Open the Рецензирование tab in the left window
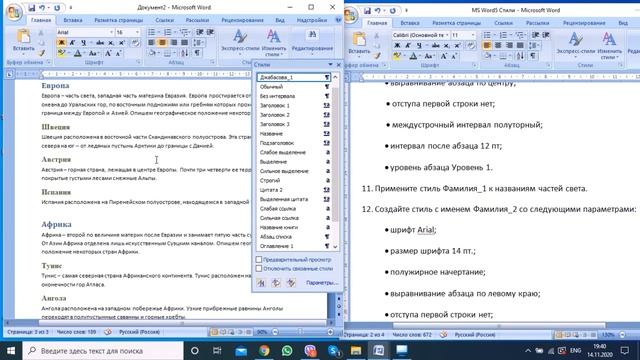This screenshot has width=640, height=360. (242, 20)
